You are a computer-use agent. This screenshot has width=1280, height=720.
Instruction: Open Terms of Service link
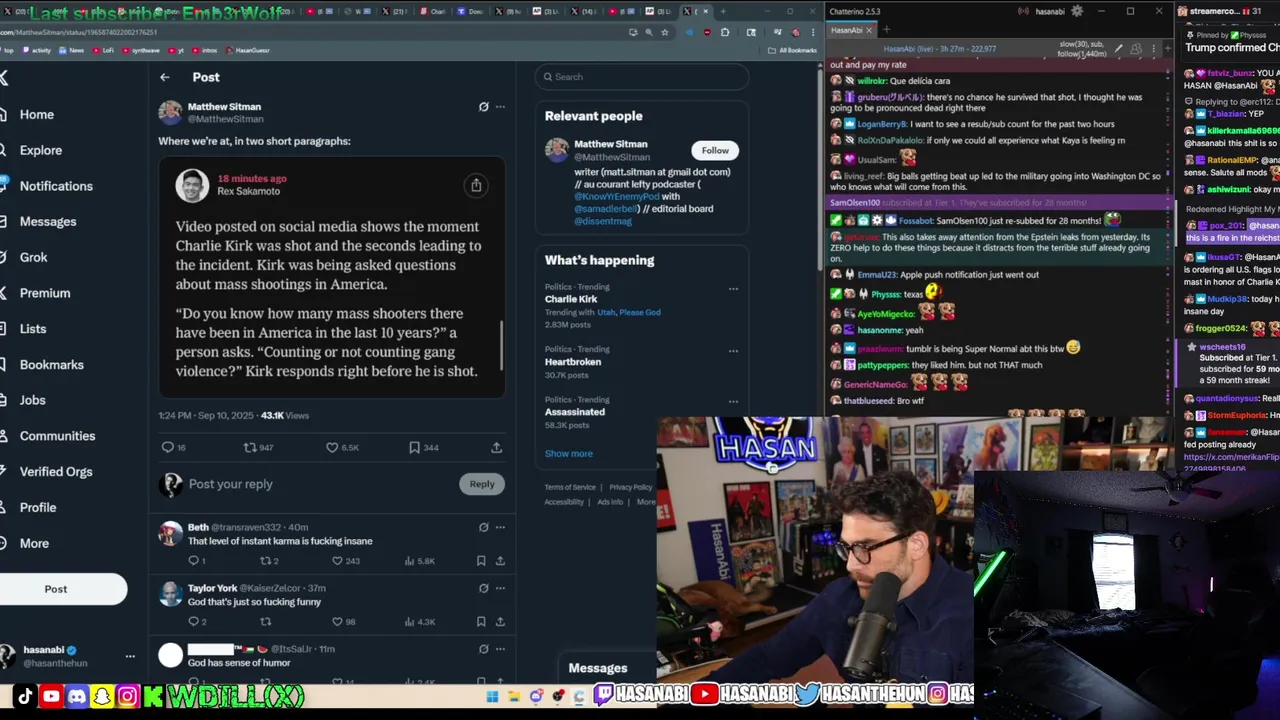point(570,488)
